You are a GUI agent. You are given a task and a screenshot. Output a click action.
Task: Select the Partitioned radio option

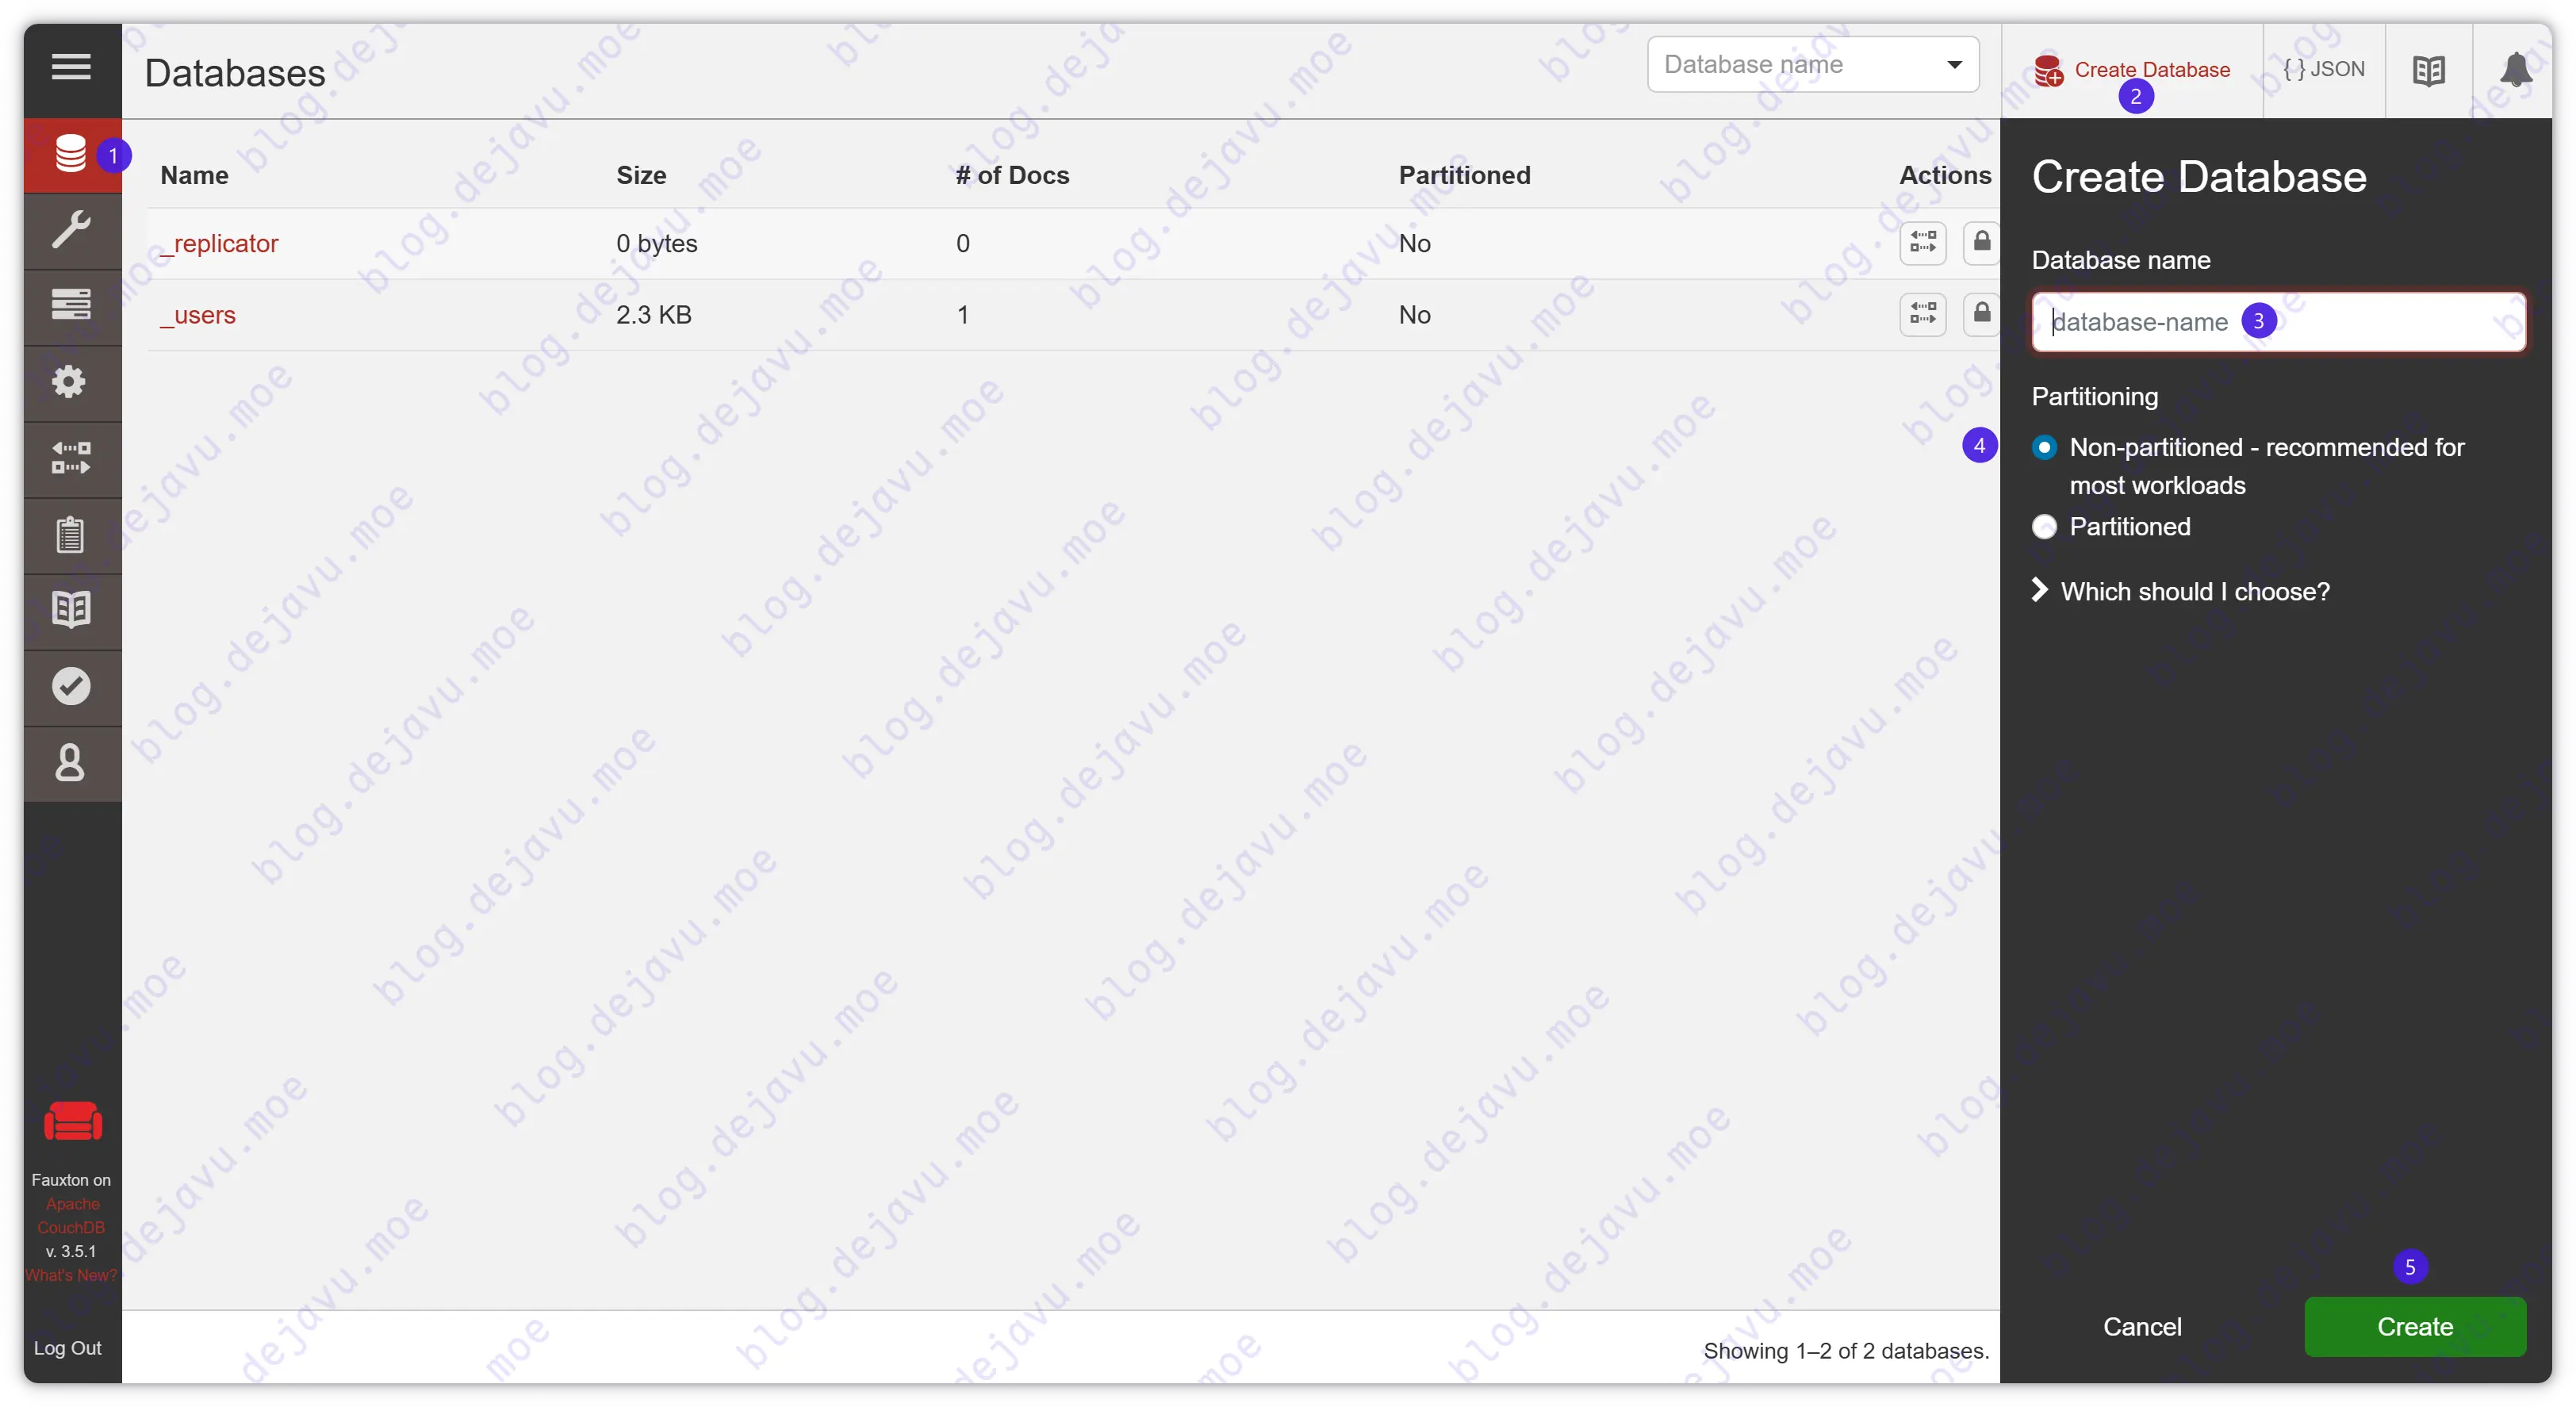[x=2044, y=527]
